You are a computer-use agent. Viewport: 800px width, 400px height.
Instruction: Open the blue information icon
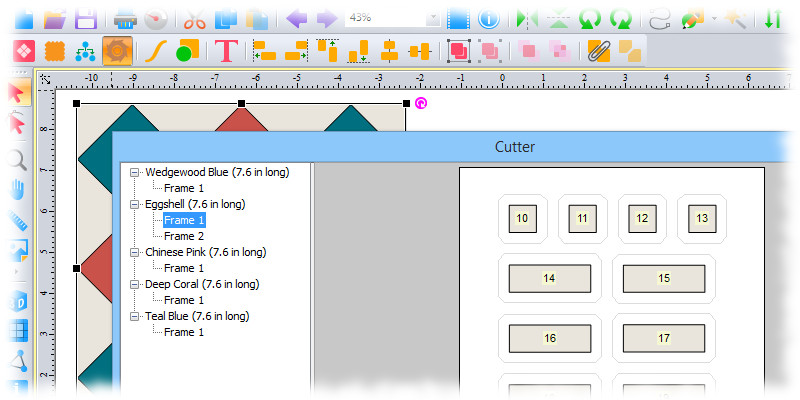[x=488, y=18]
